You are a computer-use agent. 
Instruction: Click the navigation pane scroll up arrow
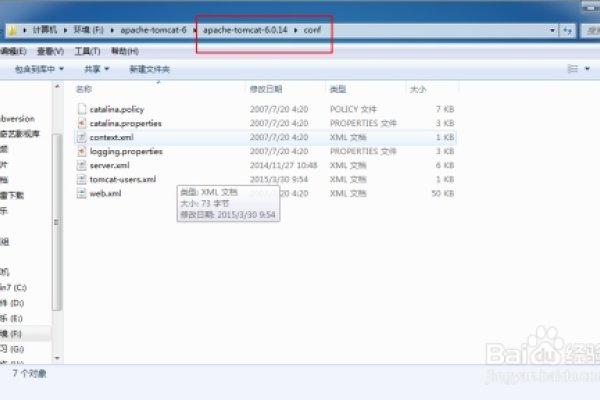[x=57, y=87]
